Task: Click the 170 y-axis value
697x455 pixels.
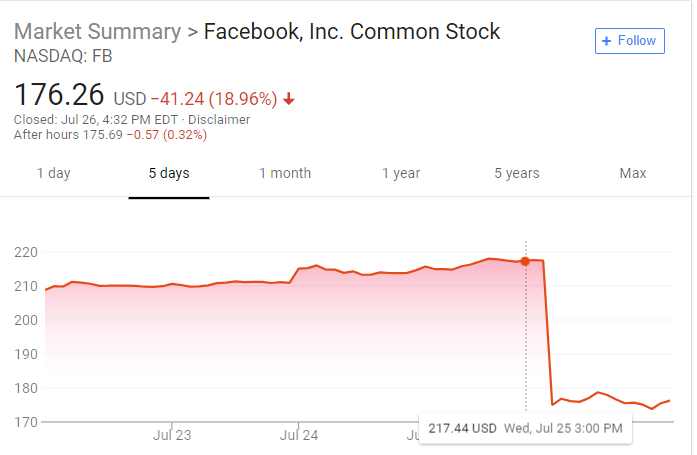Action: click(26, 422)
